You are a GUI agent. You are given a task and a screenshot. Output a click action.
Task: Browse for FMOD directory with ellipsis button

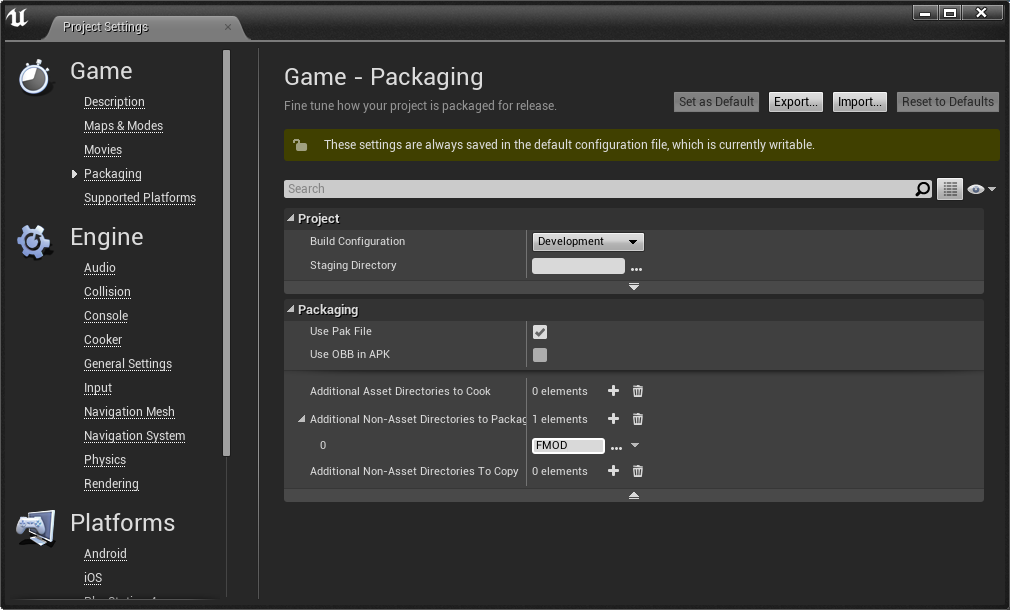pos(616,446)
